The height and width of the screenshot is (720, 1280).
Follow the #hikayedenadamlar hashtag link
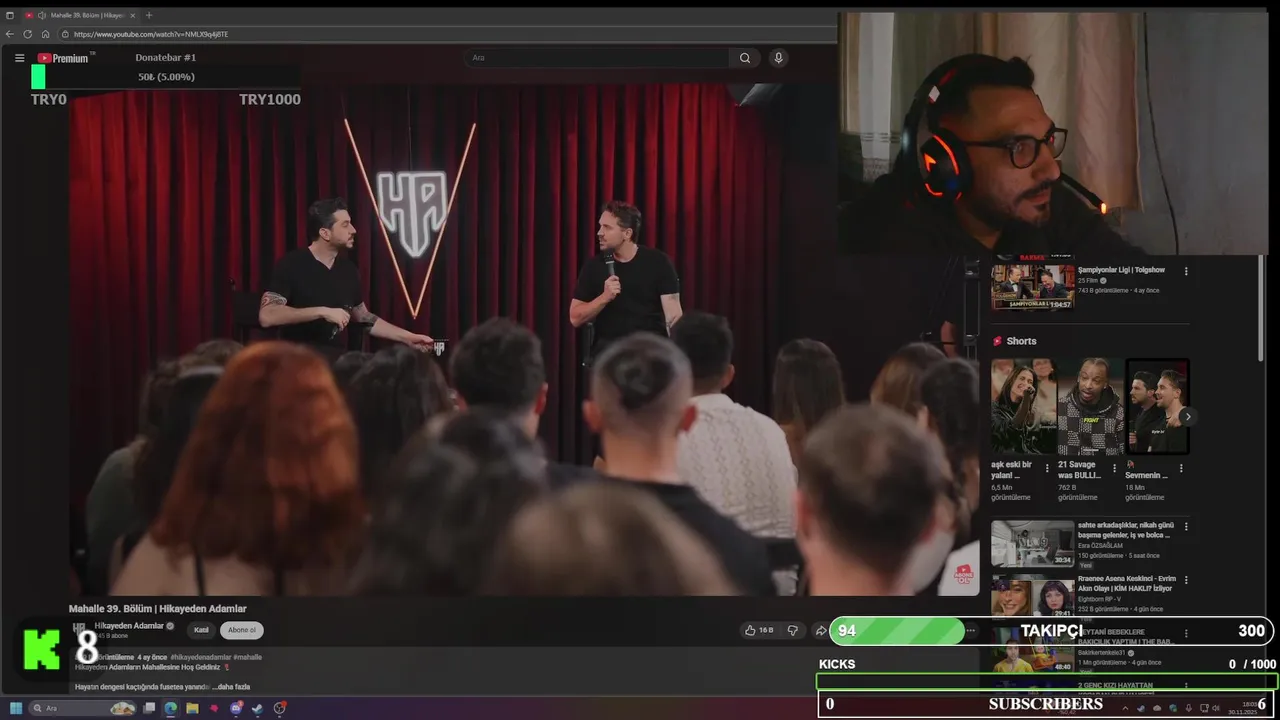(201, 657)
